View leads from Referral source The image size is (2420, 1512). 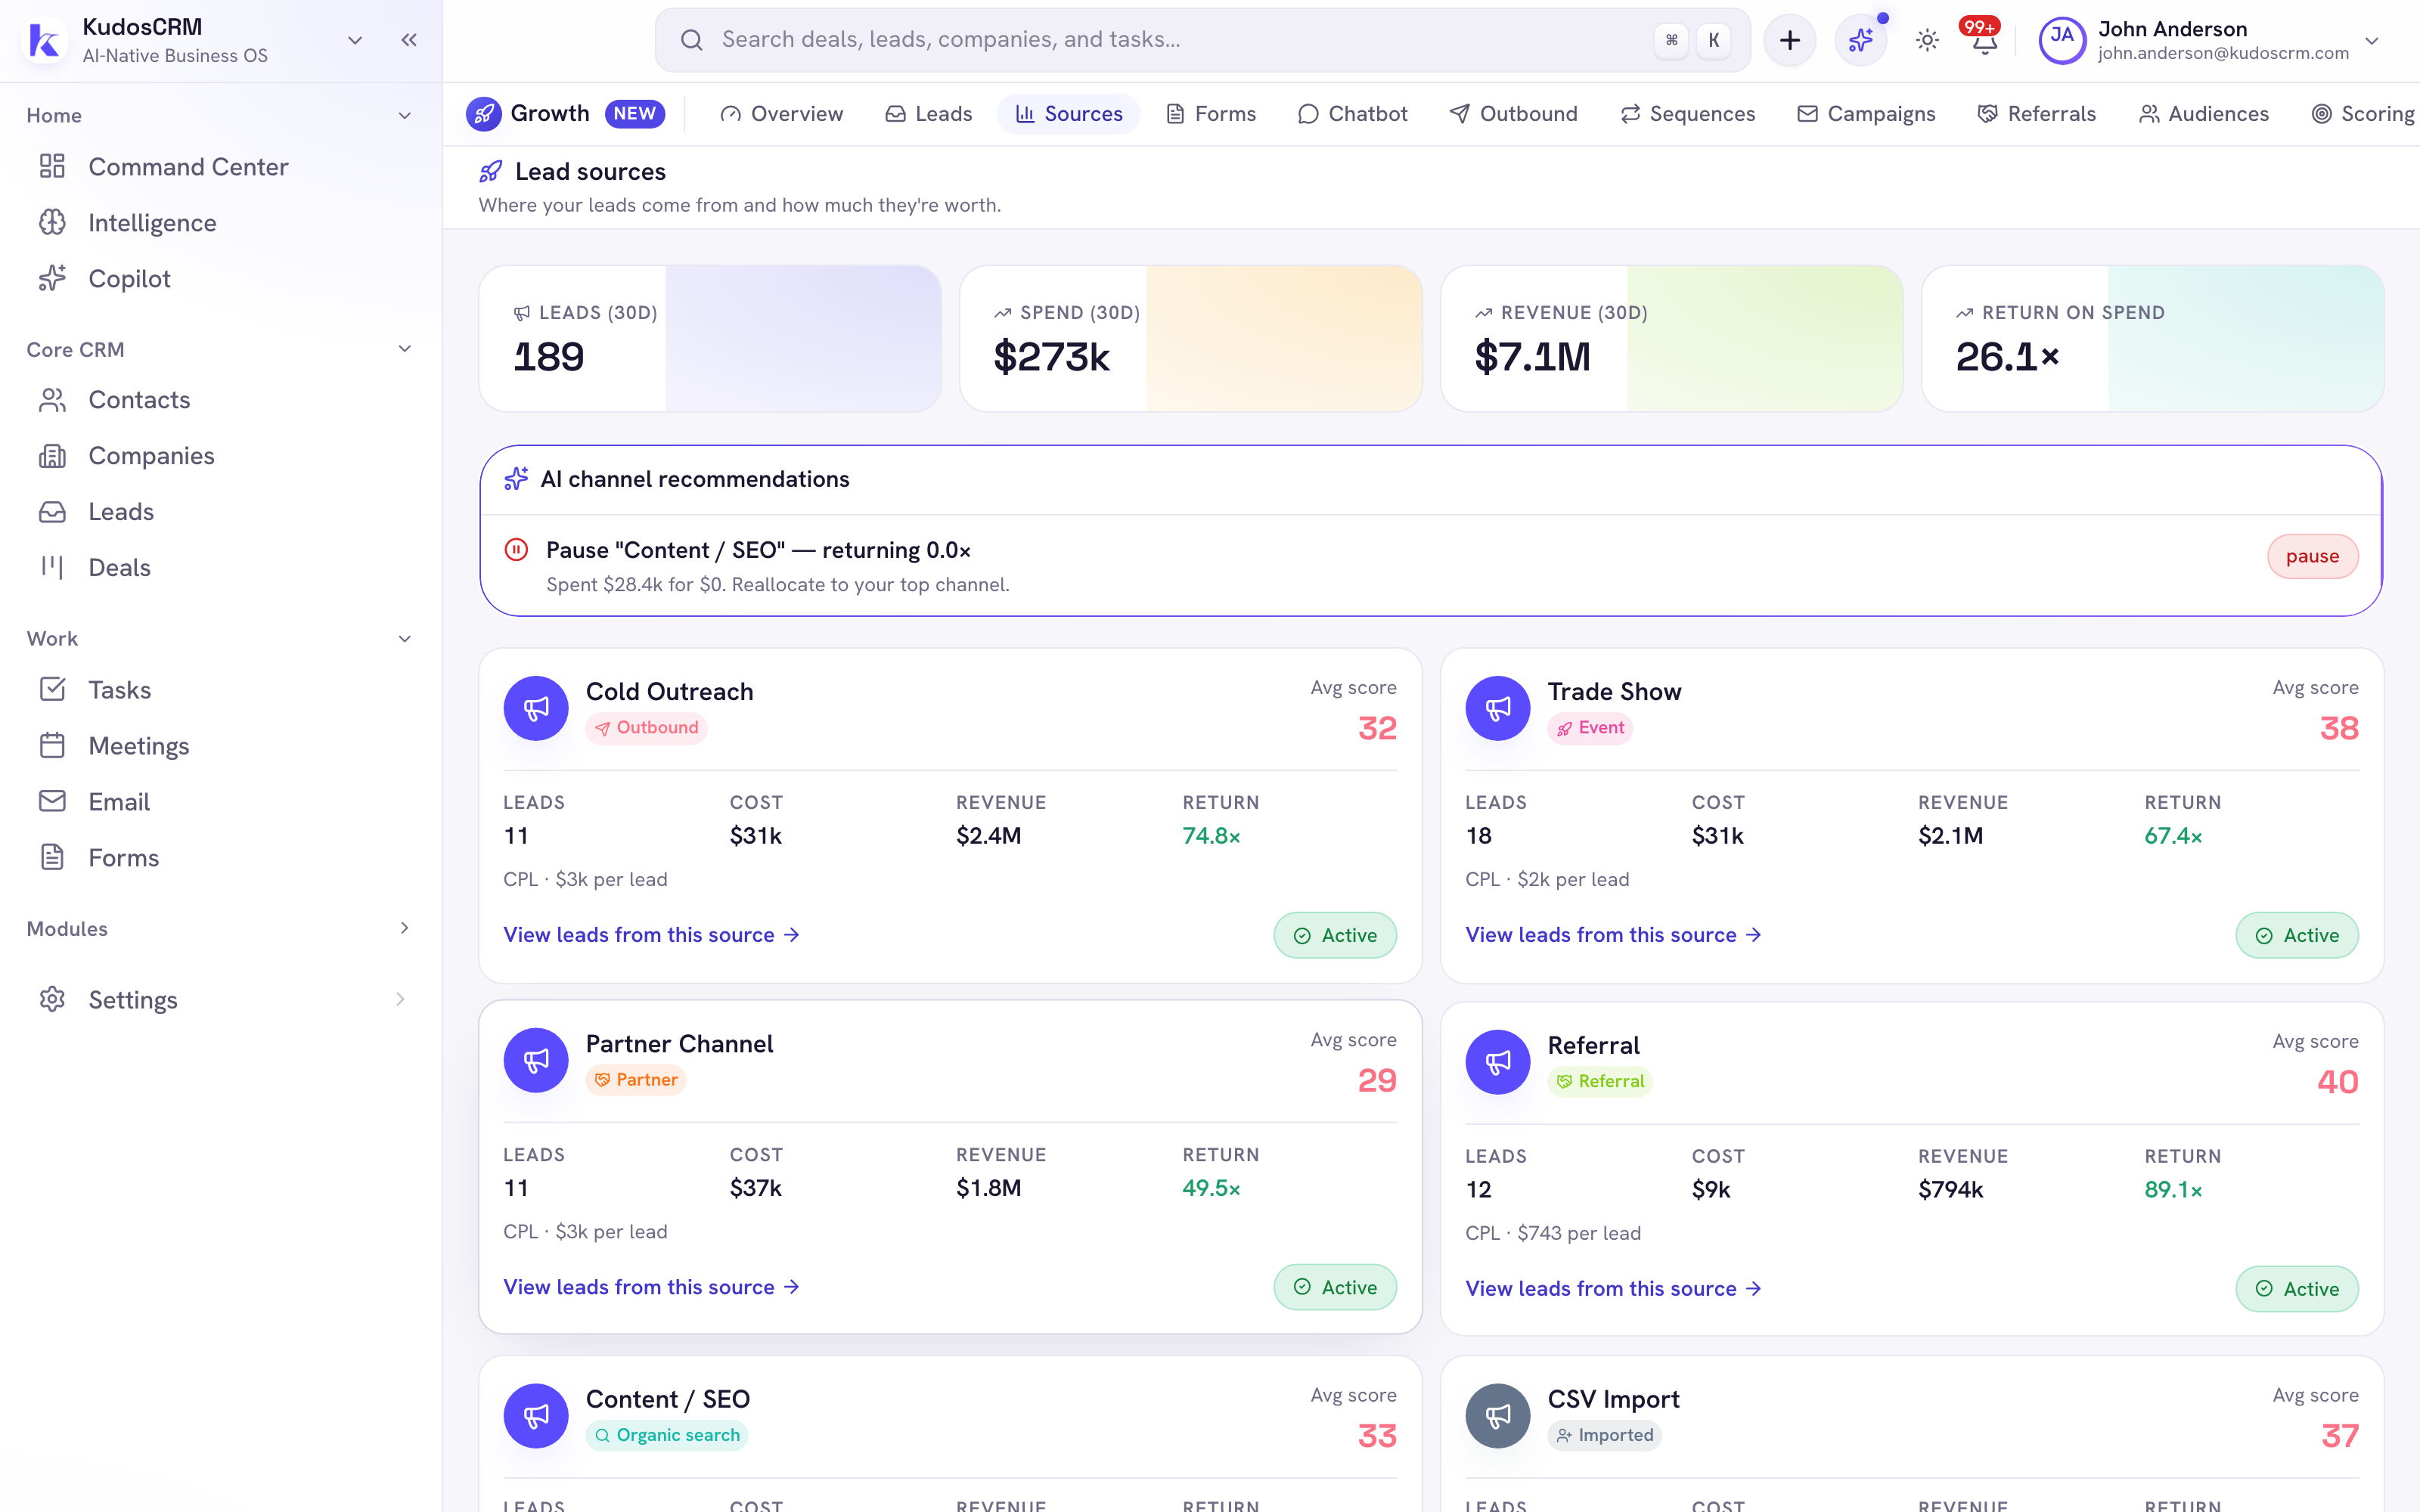coord(1613,1289)
